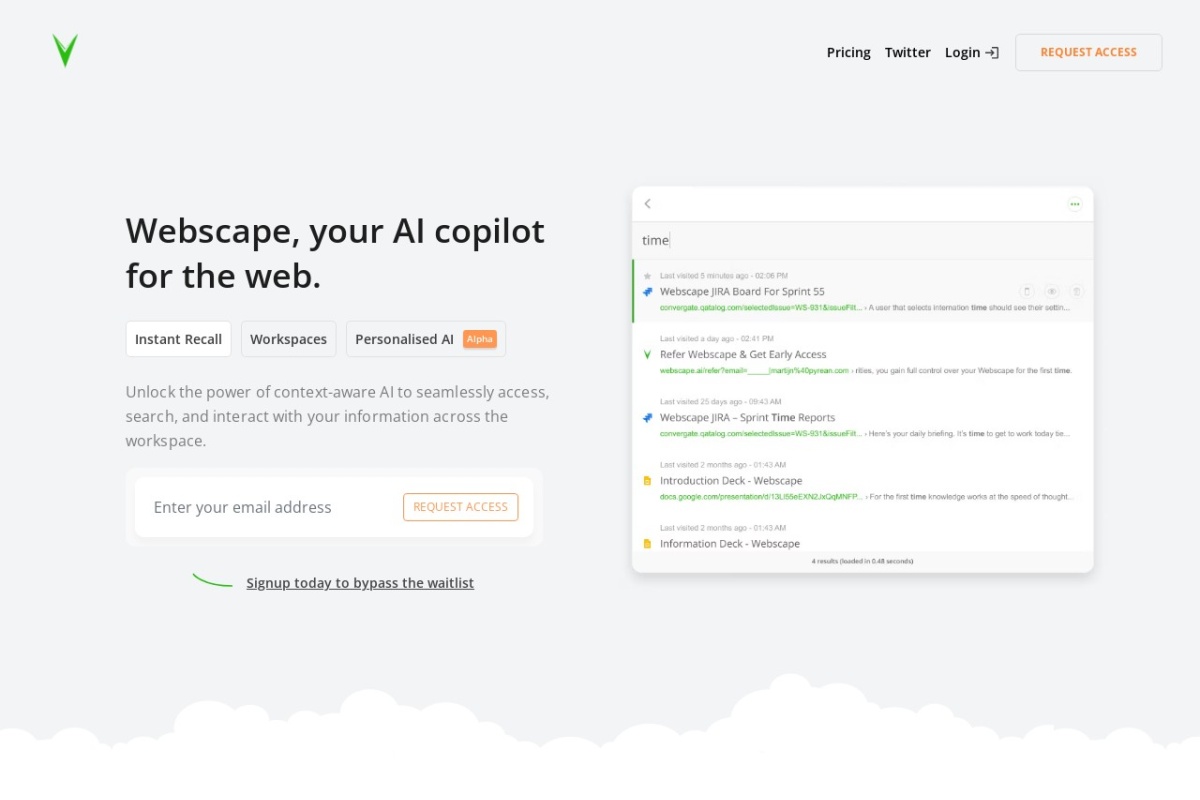Click the search box containing 'time'

tap(862, 240)
